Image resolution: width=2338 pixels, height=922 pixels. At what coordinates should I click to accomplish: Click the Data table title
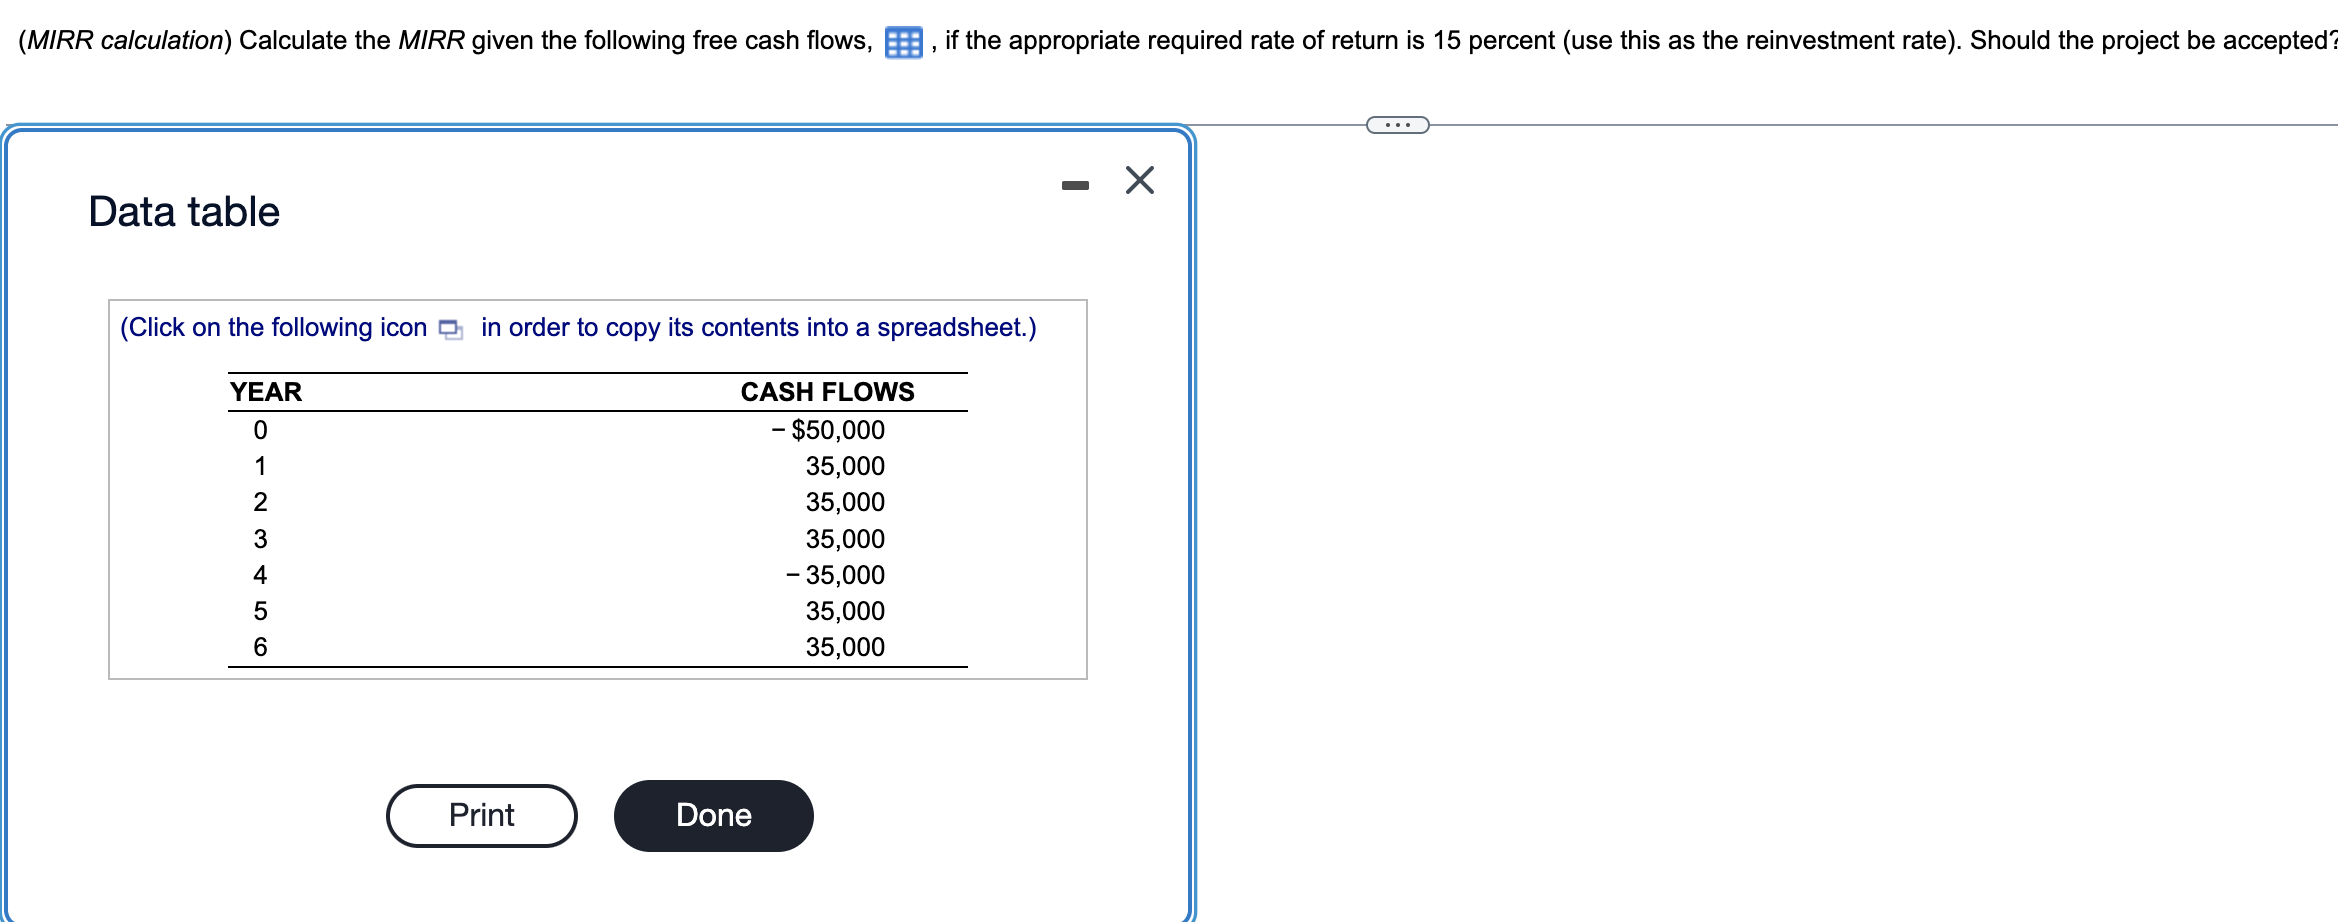point(183,211)
